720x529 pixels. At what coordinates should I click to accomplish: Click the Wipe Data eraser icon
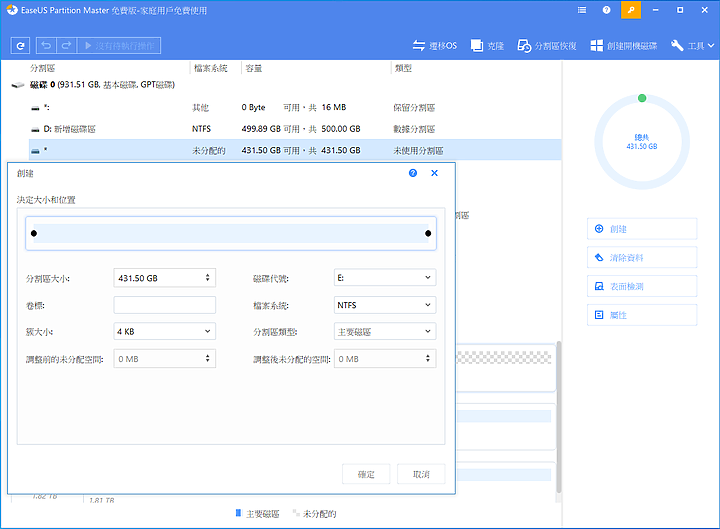point(599,257)
